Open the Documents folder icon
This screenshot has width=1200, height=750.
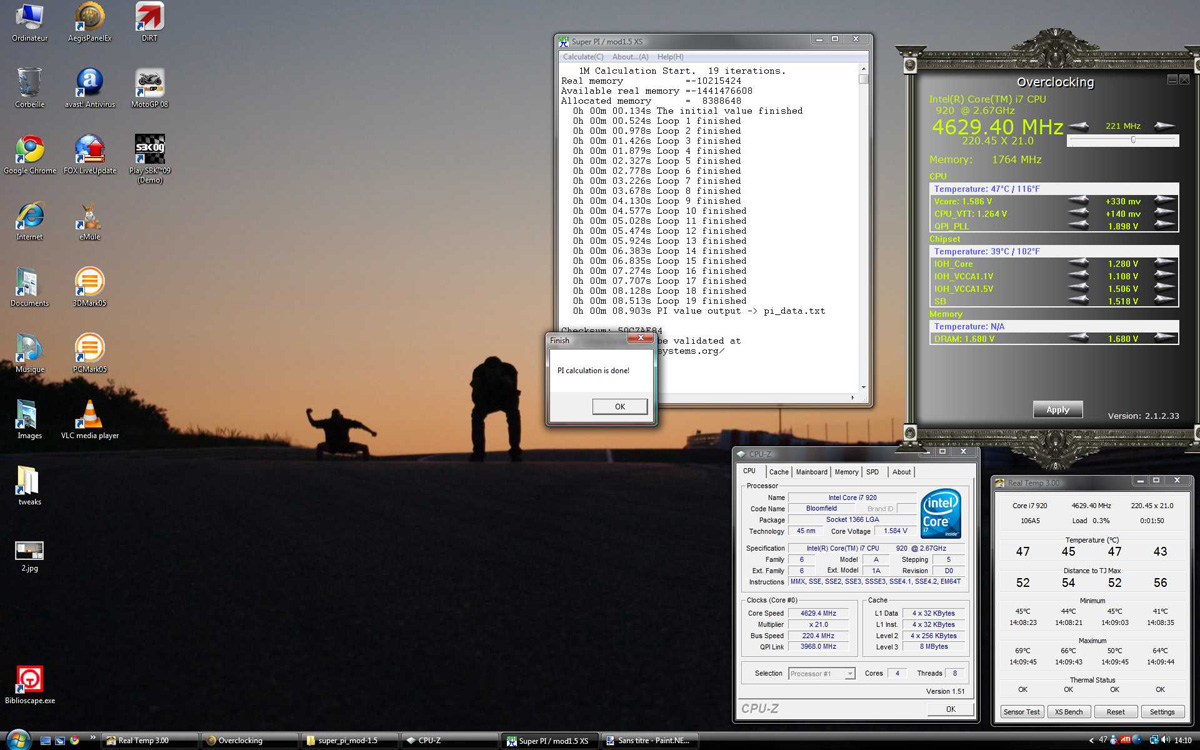click(30, 287)
